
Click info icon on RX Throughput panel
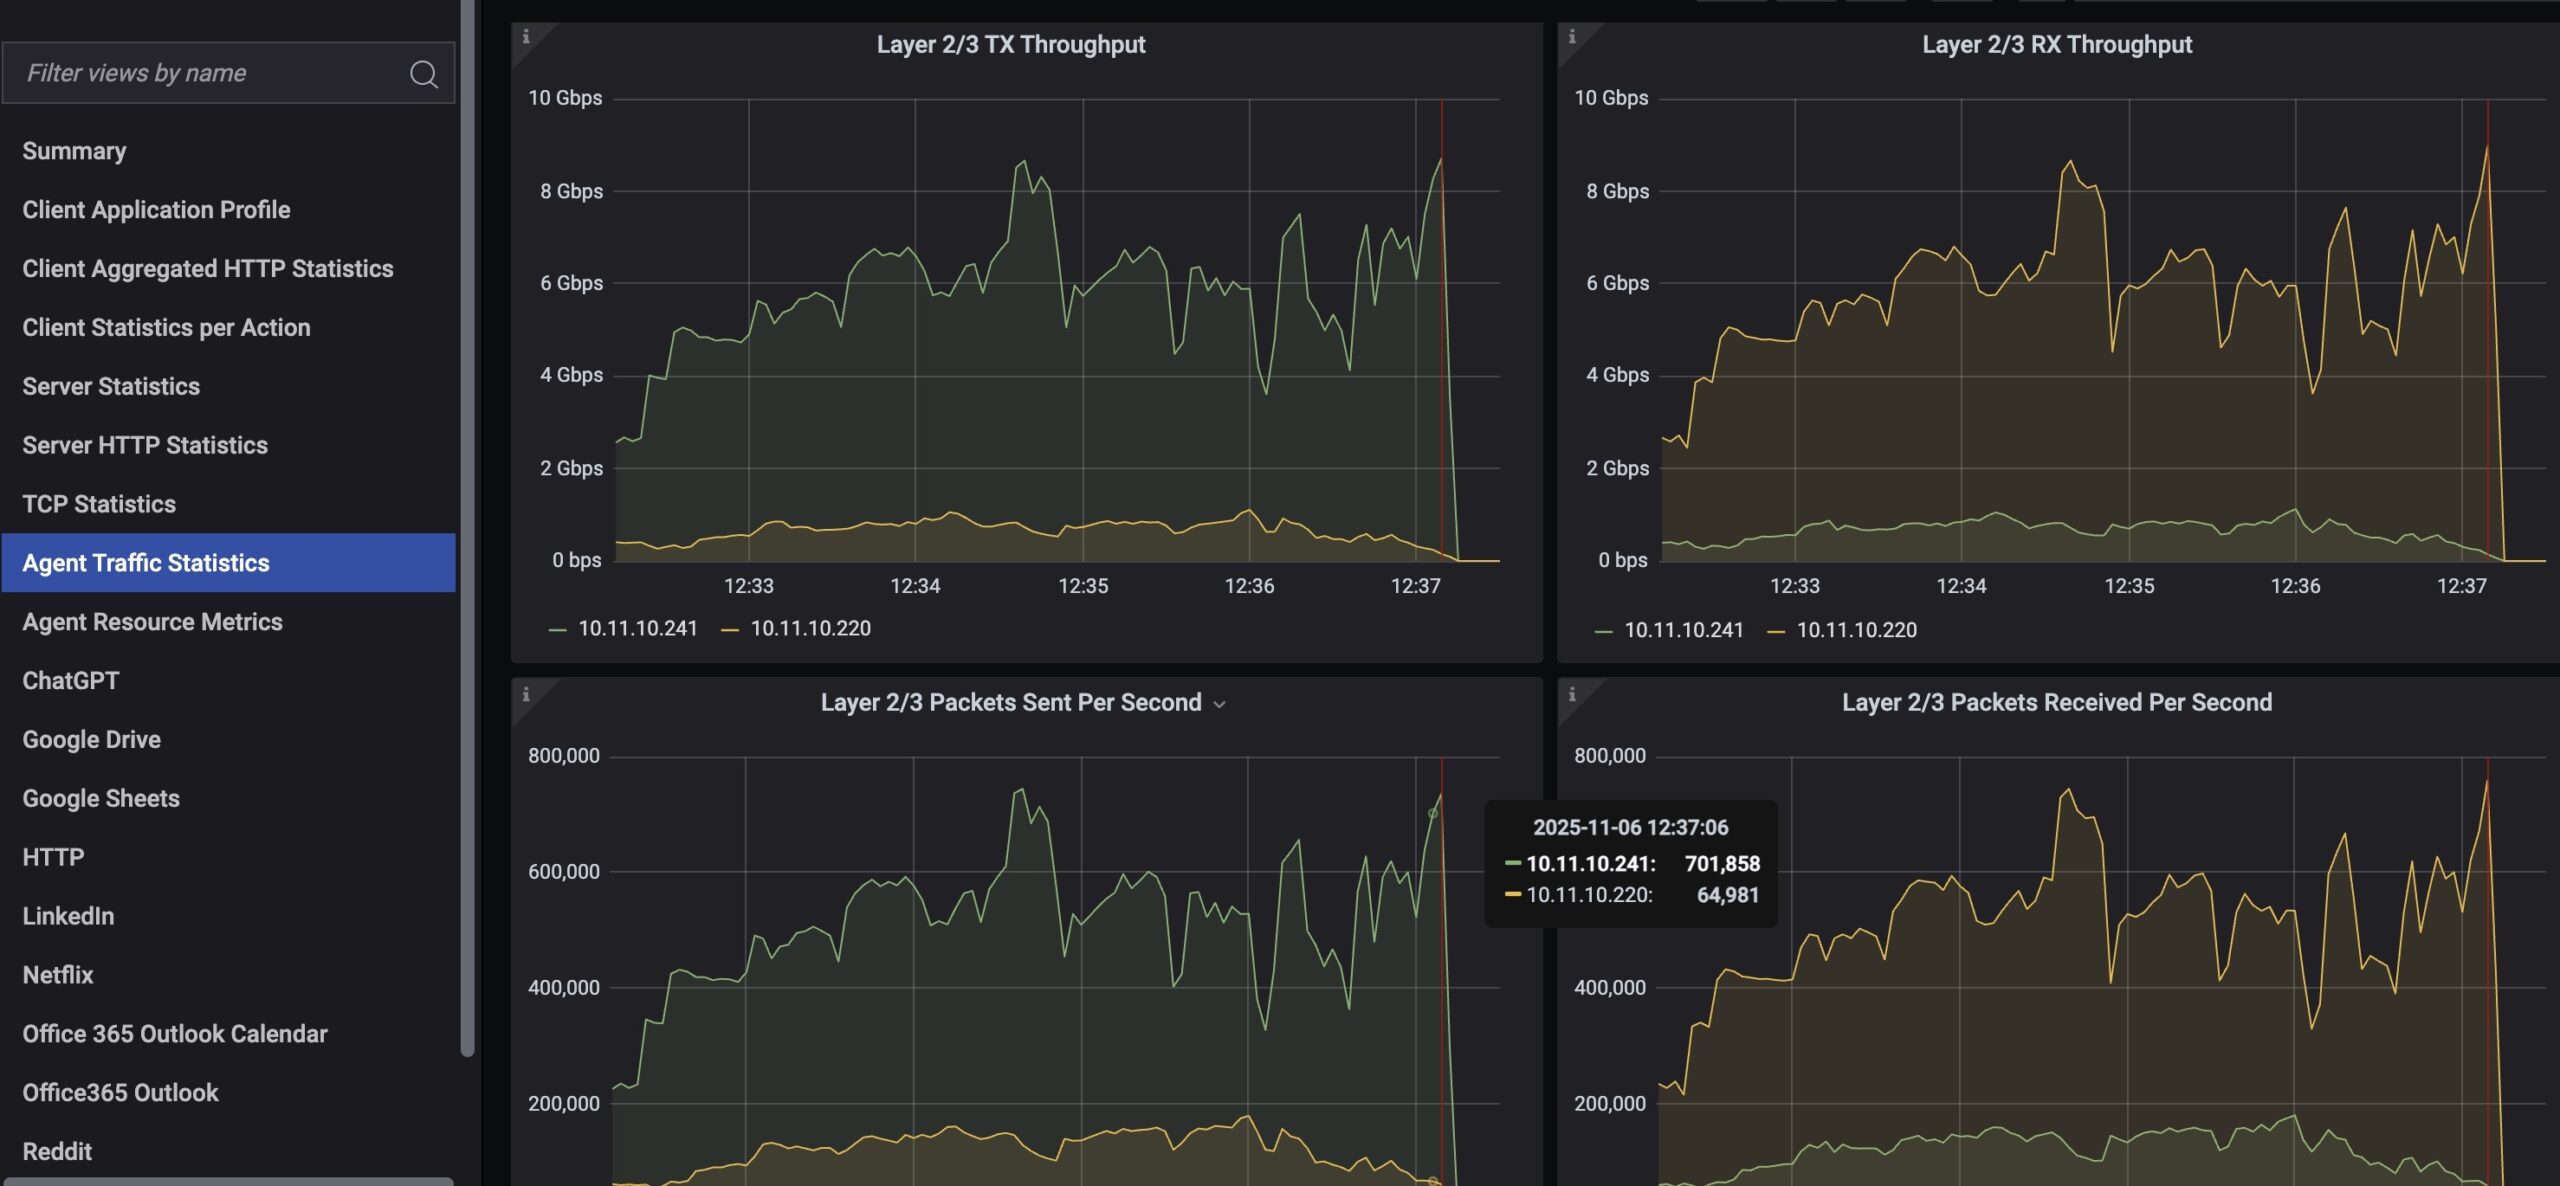click(1572, 37)
